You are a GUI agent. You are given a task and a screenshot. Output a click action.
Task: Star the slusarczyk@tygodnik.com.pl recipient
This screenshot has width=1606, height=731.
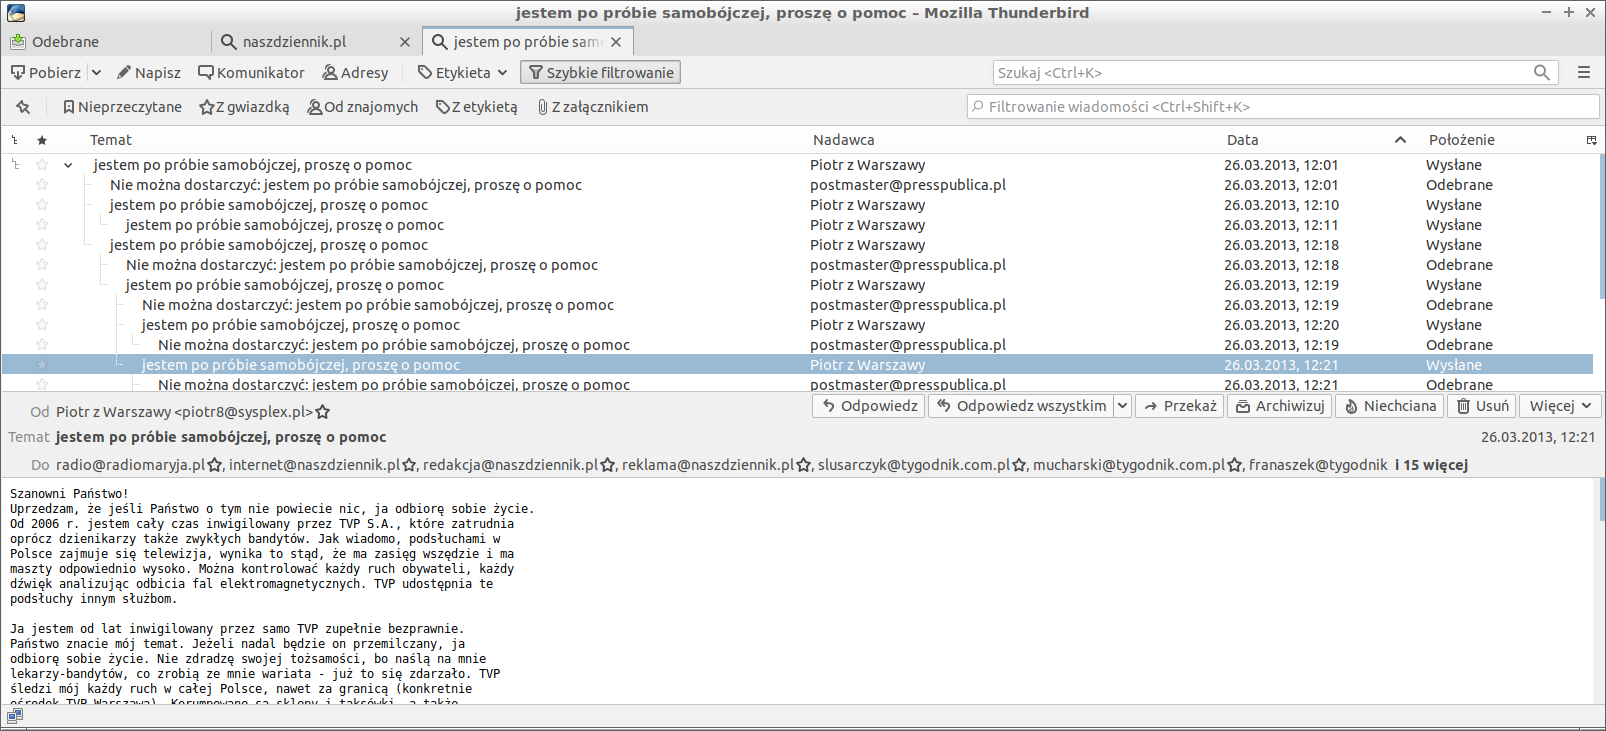[1019, 465]
